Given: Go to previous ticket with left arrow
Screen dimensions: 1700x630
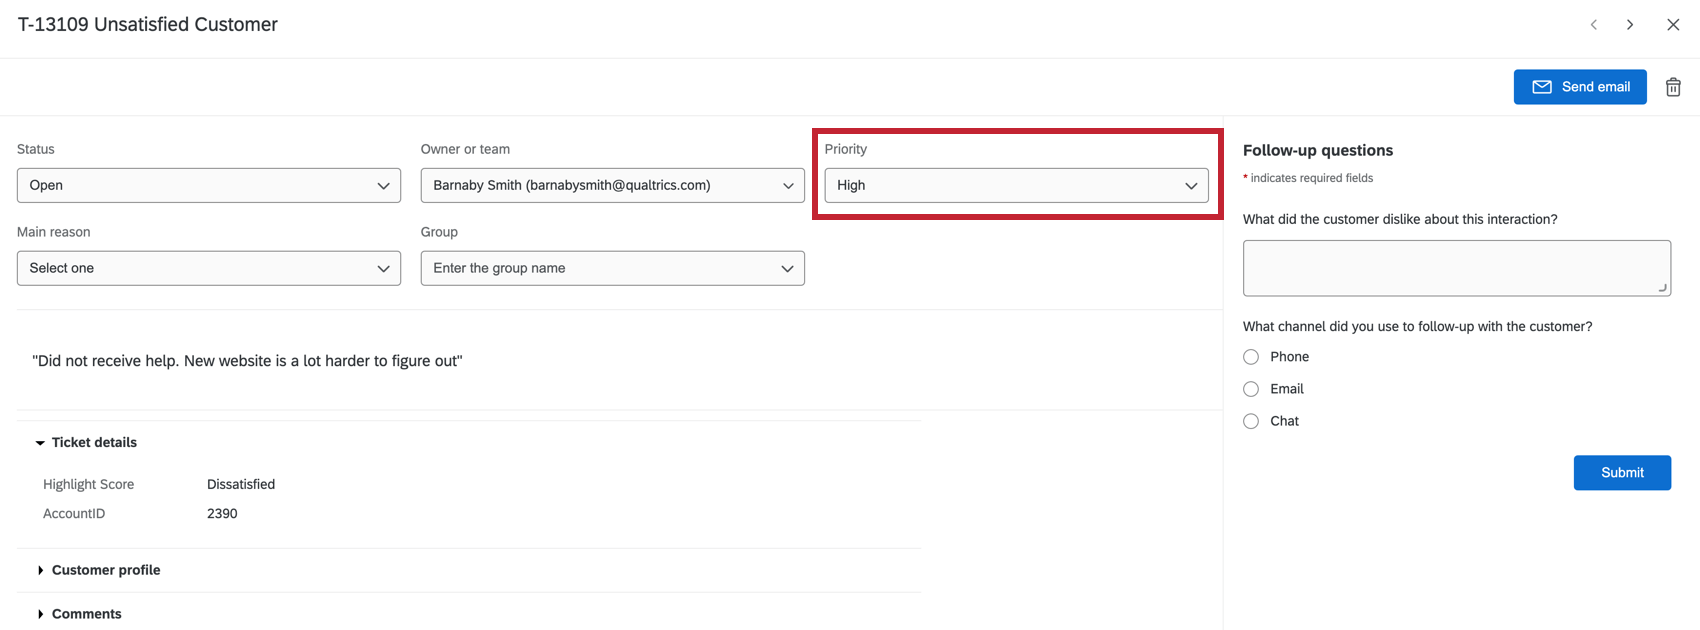Looking at the screenshot, I should pyautogui.click(x=1594, y=25).
